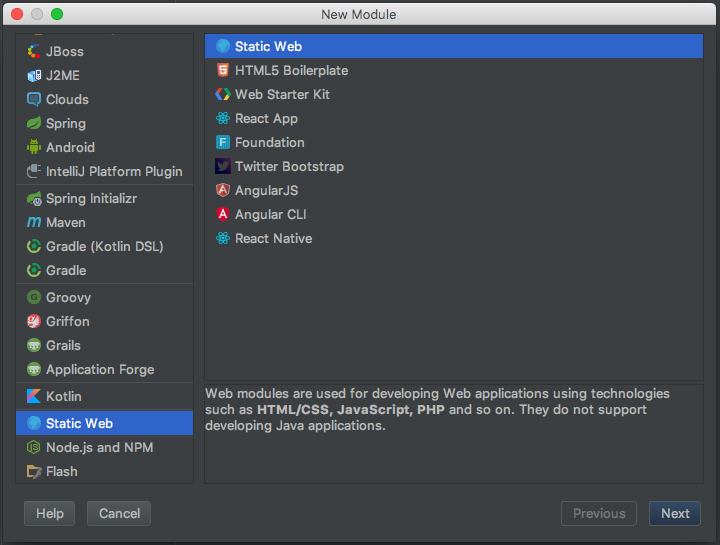Select the Clouds speech-bubble icon

34,99
